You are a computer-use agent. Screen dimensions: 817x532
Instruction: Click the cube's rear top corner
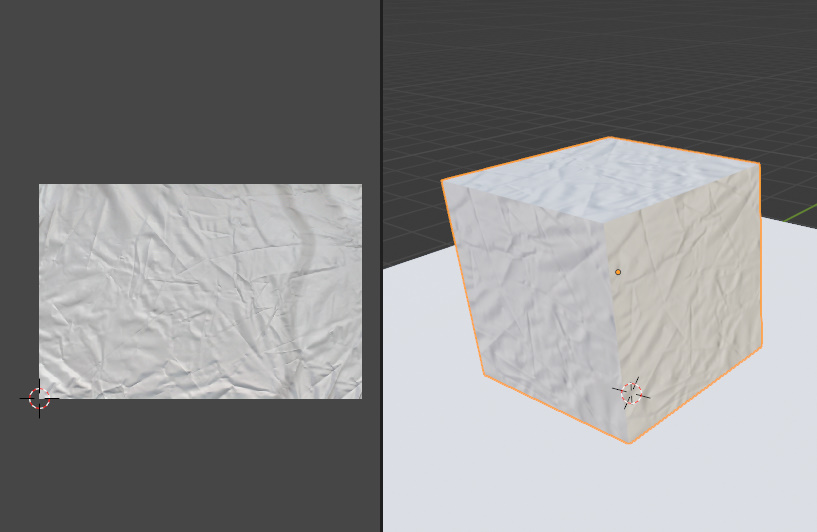(610, 137)
